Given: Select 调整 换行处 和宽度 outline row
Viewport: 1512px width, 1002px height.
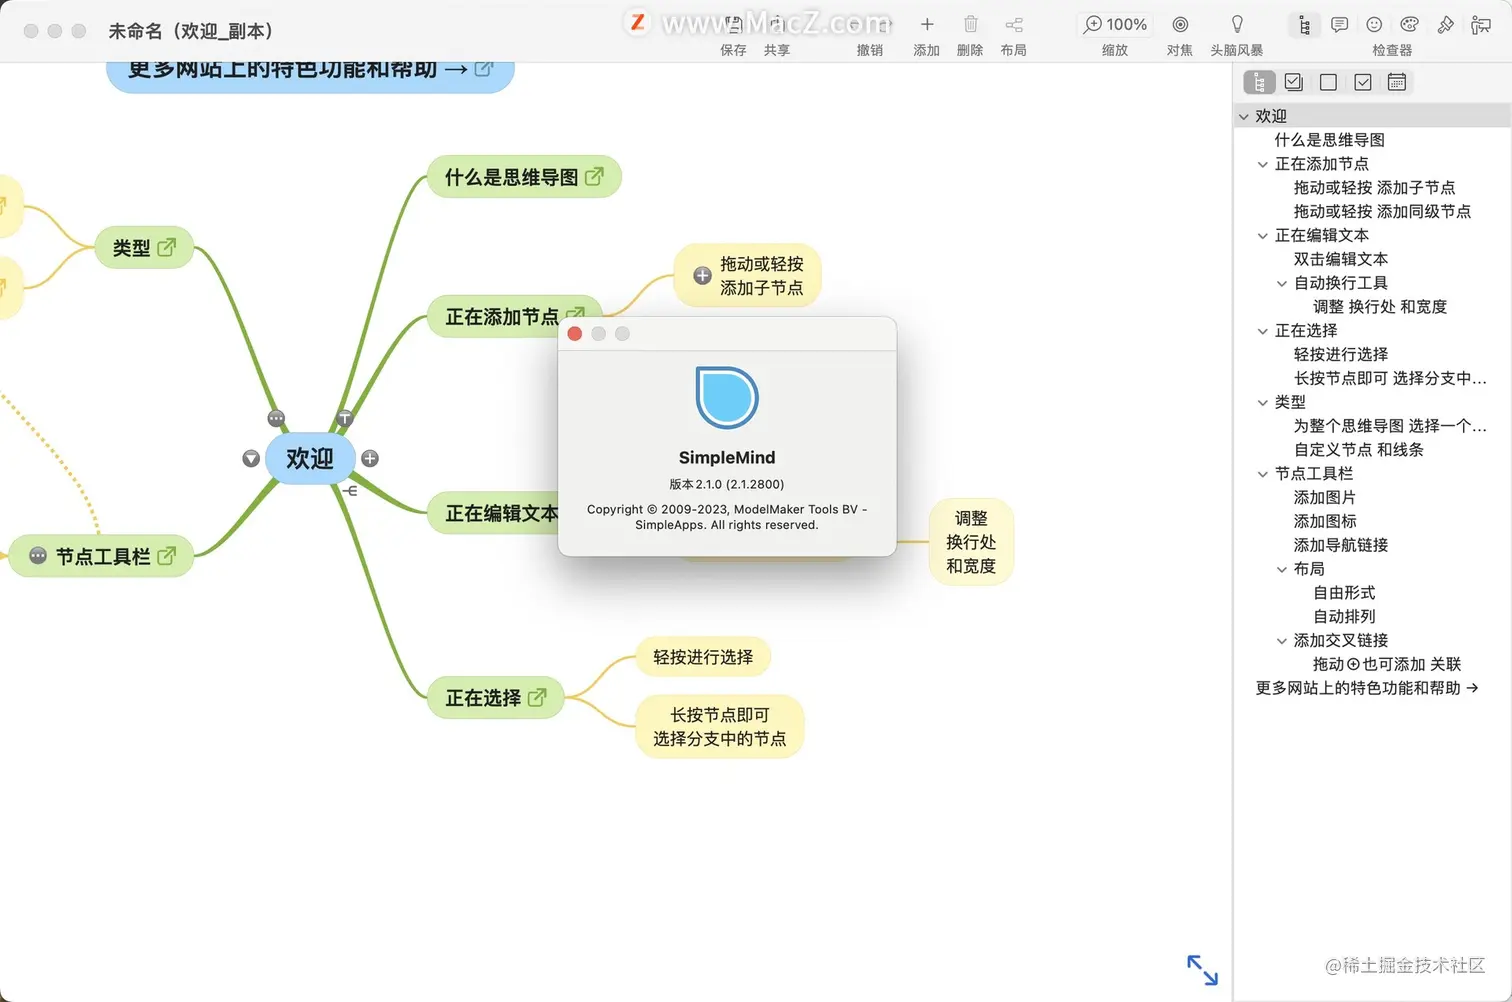Looking at the screenshot, I should [1372, 307].
